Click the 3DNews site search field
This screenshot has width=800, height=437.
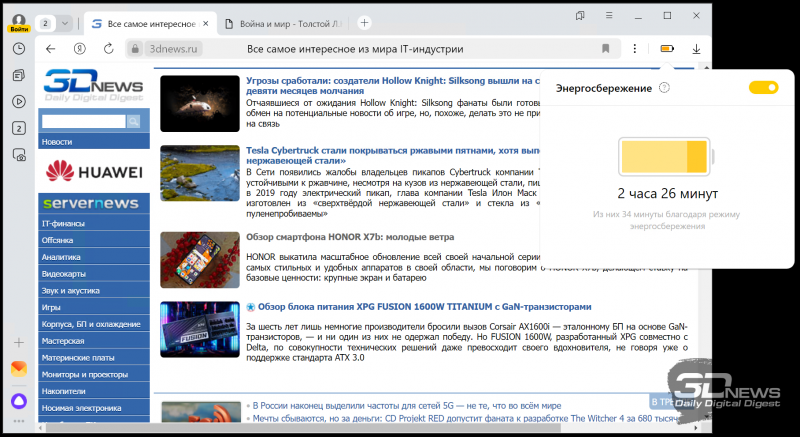[x=82, y=121]
